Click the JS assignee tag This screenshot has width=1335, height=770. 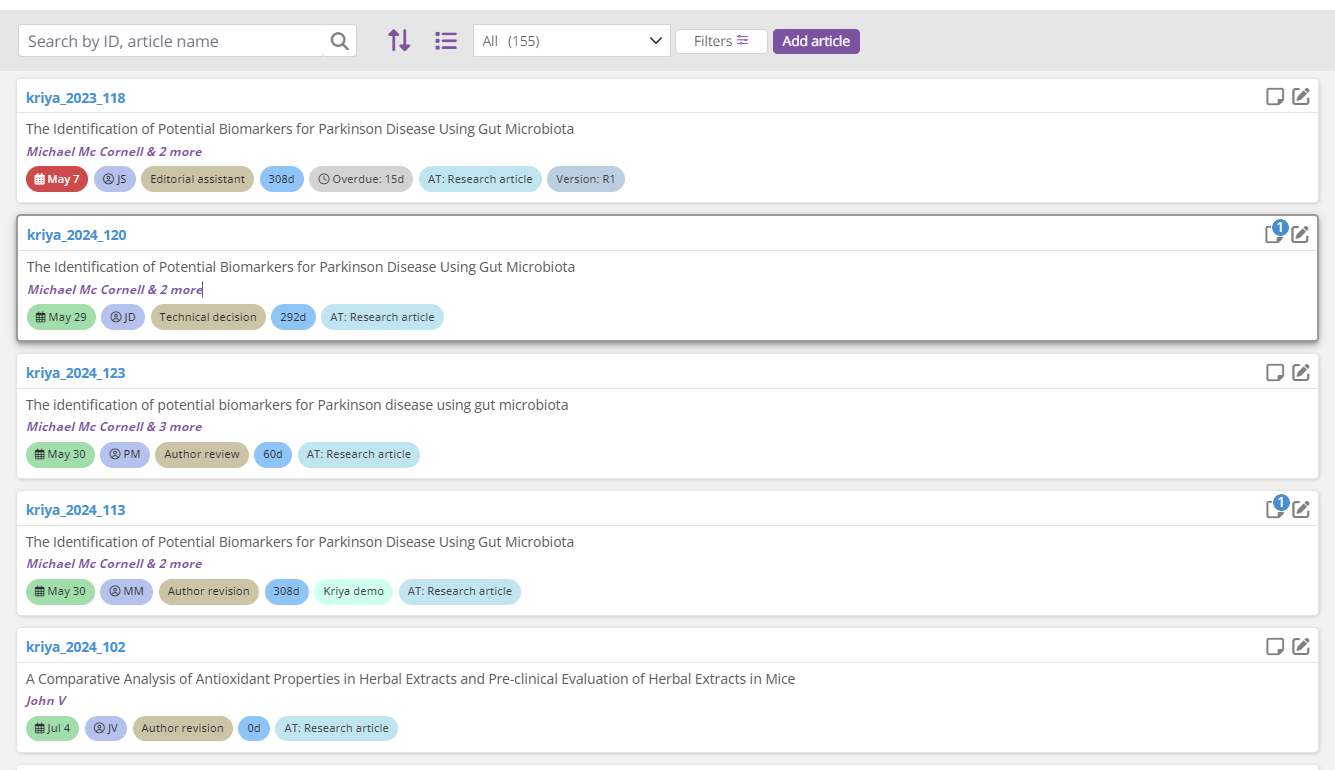click(115, 179)
